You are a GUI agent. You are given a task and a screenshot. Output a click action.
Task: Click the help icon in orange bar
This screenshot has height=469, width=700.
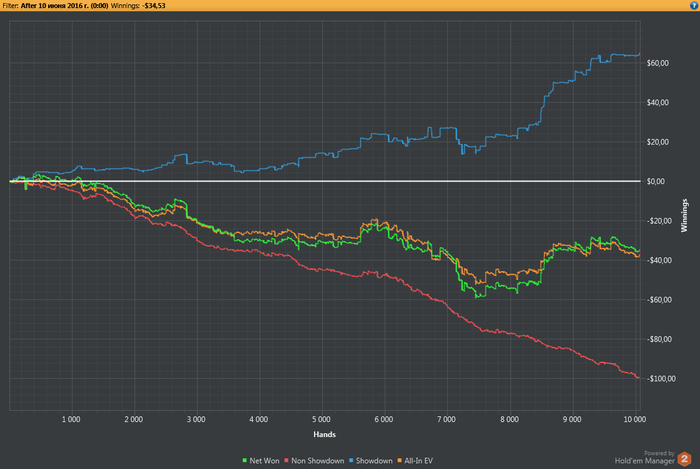[x=694, y=5]
